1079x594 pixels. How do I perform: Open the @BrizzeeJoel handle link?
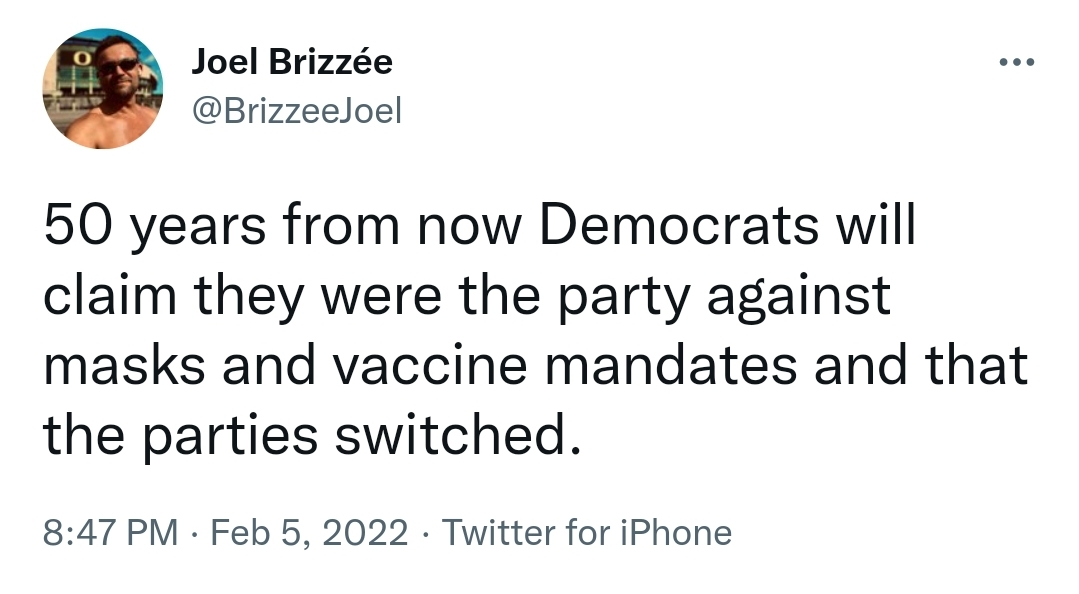coord(297,111)
